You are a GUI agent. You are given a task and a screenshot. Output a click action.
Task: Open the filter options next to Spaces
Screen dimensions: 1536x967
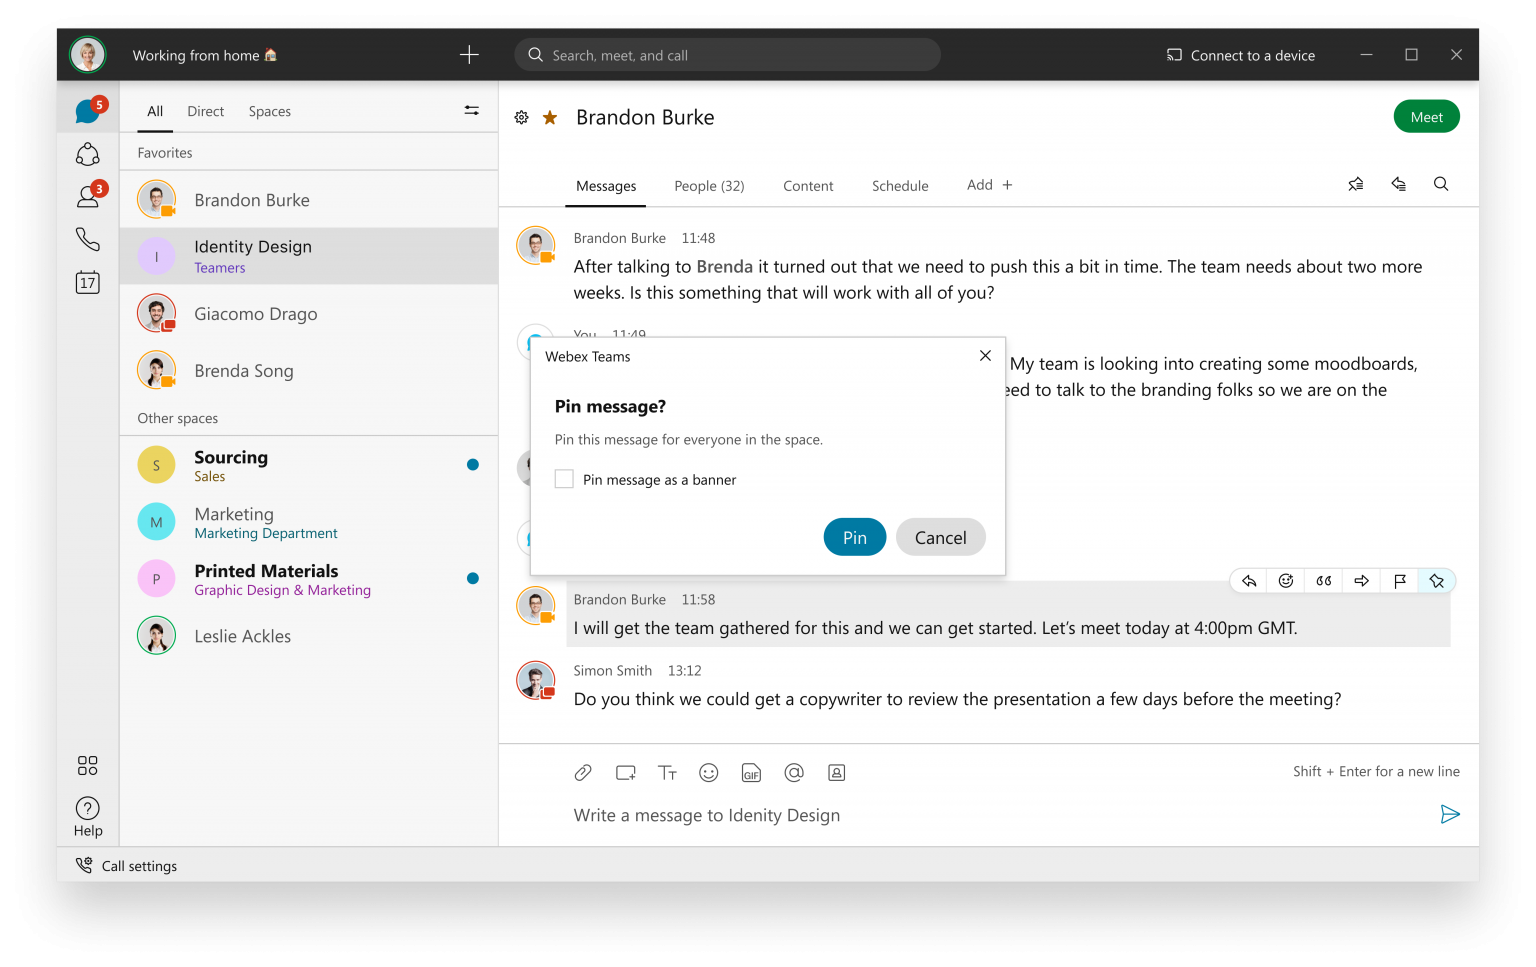coord(471,110)
